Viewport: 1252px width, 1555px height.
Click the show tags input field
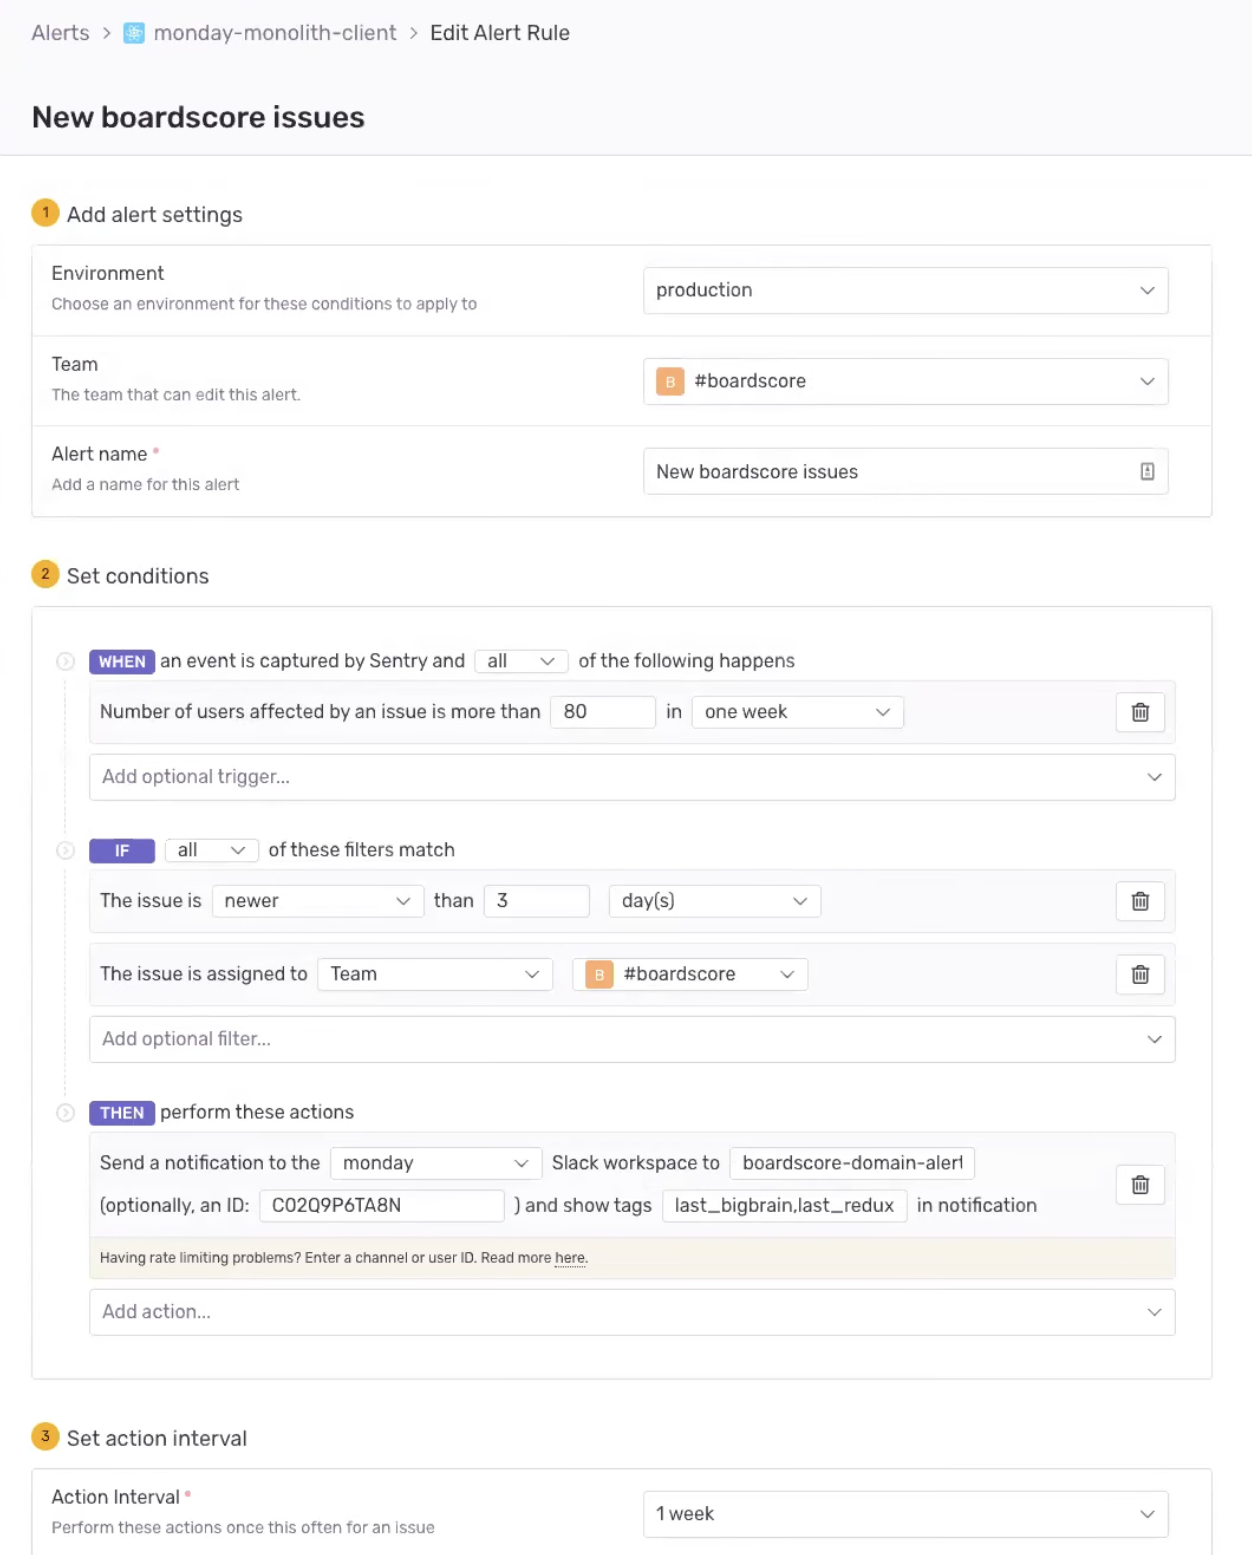[784, 1205]
